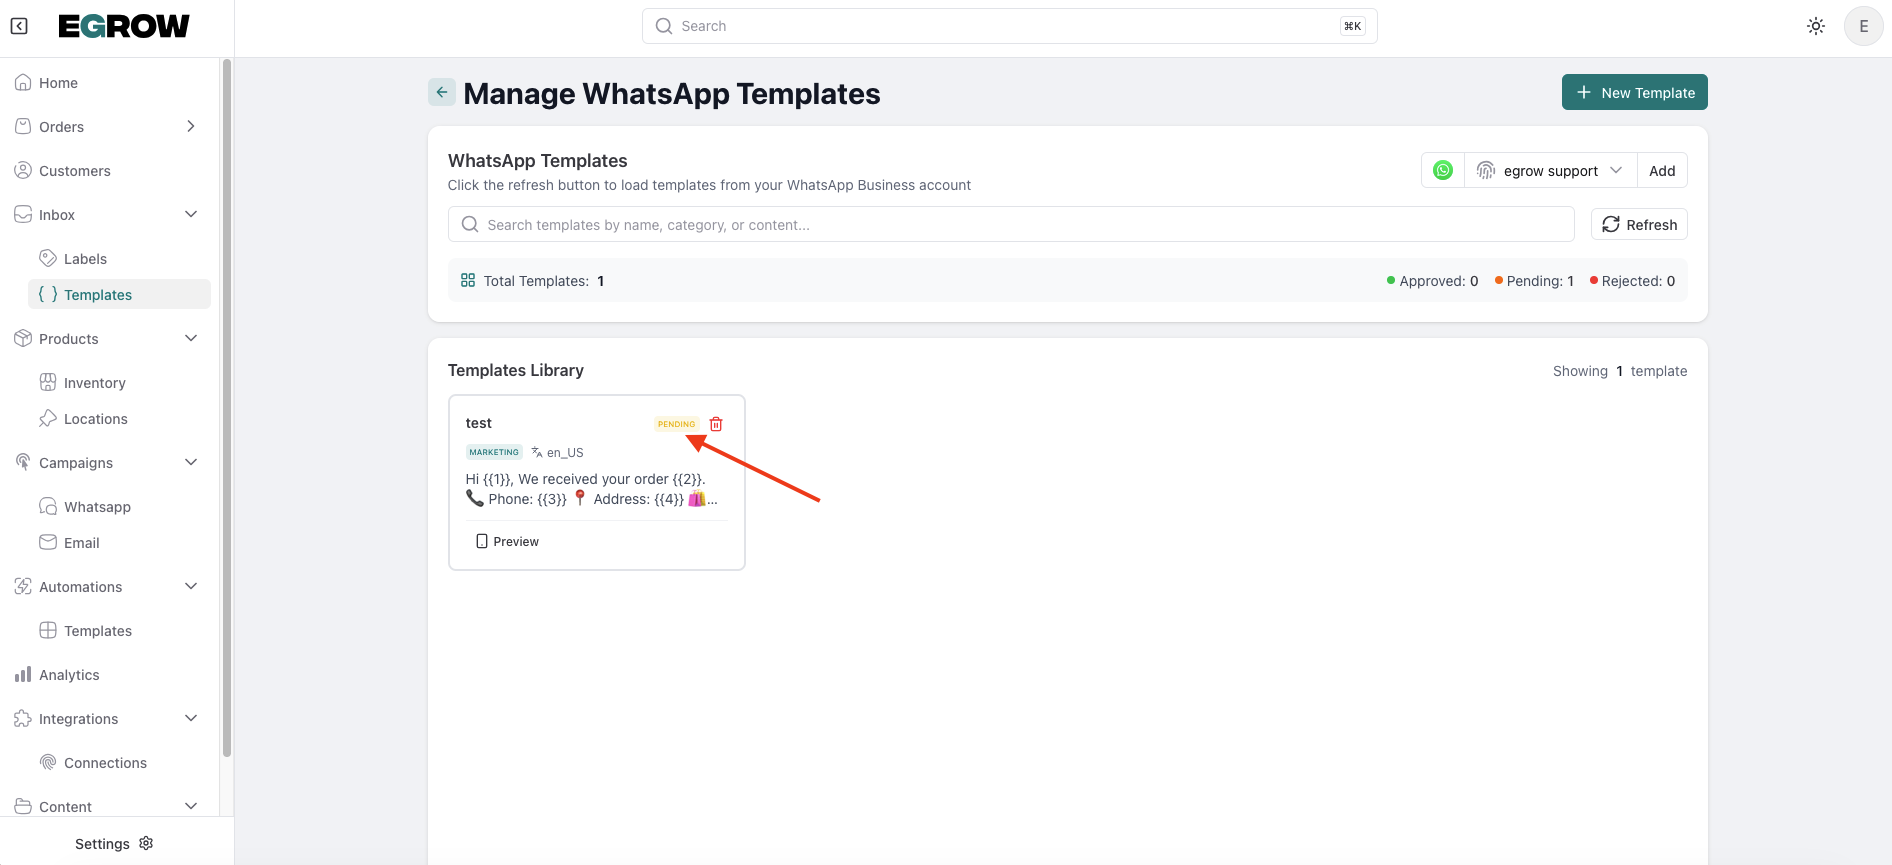This screenshot has height=865, width=1892.
Task: Go to Analytics in sidebar
Action: [69, 675]
